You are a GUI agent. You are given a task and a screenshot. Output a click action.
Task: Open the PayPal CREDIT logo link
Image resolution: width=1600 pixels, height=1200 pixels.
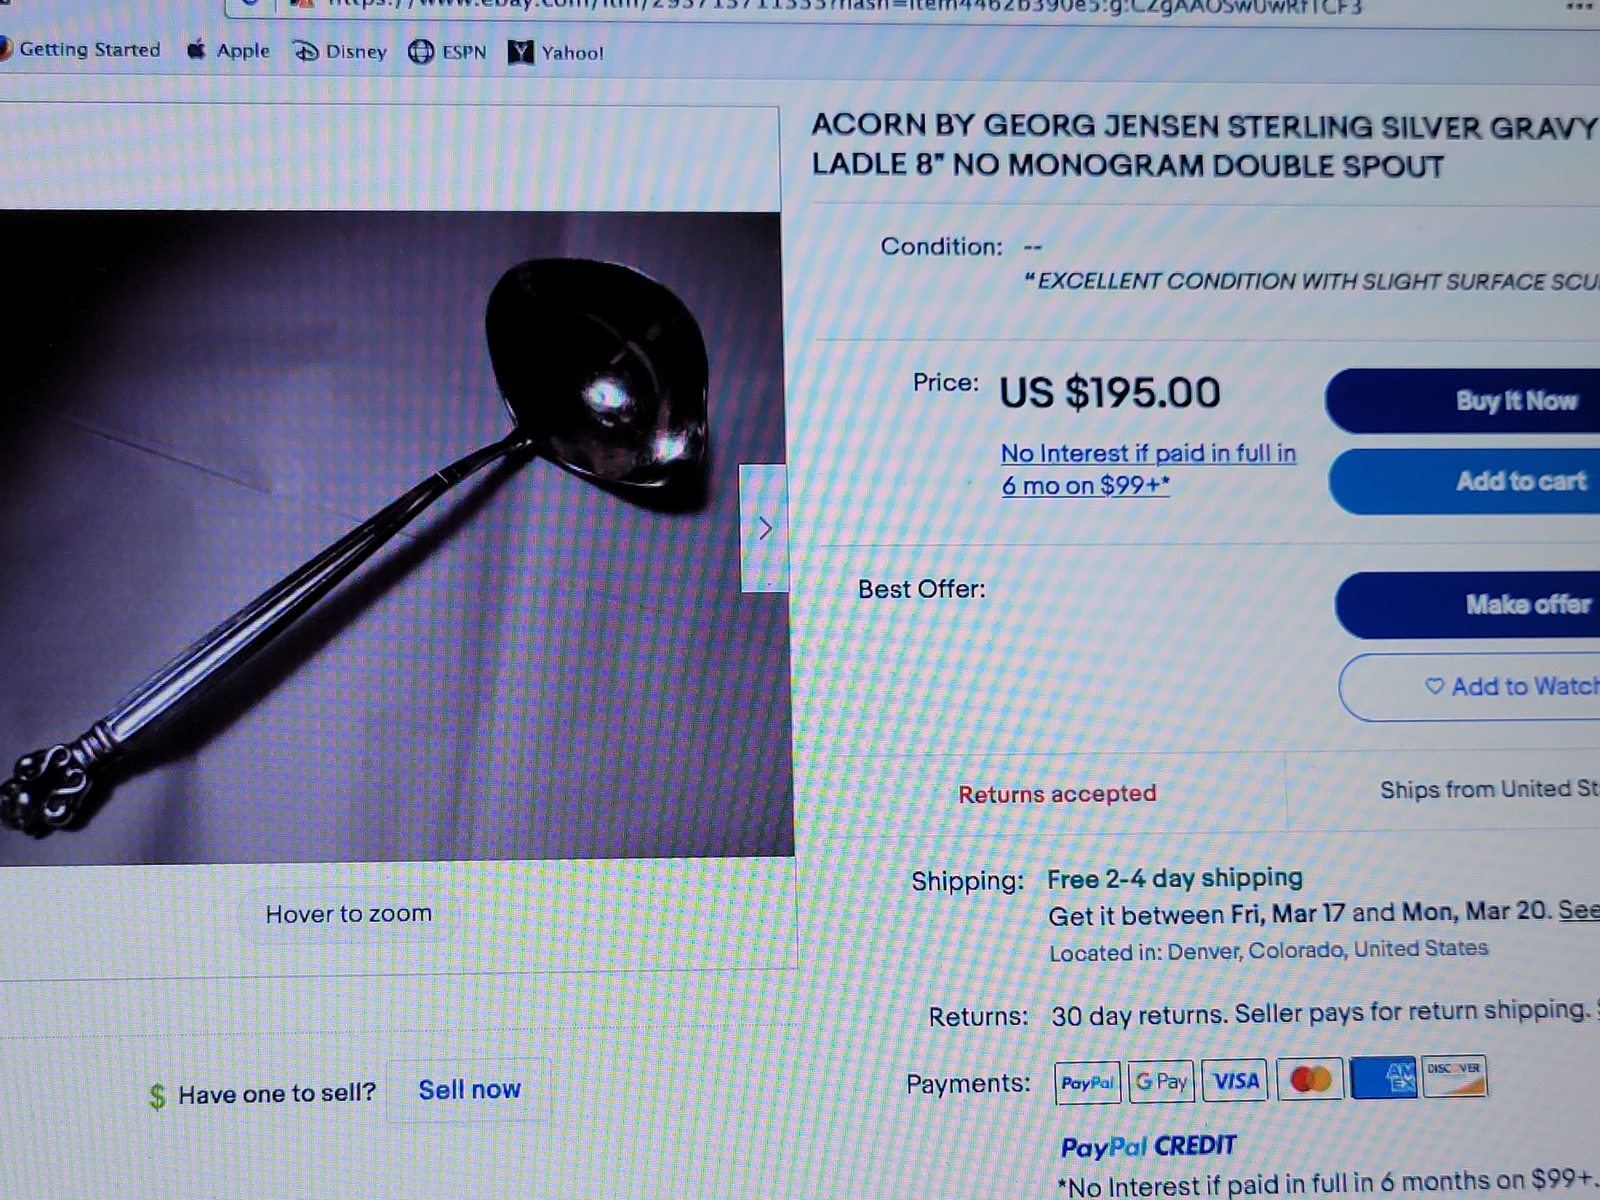click(x=1149, y=1146)
